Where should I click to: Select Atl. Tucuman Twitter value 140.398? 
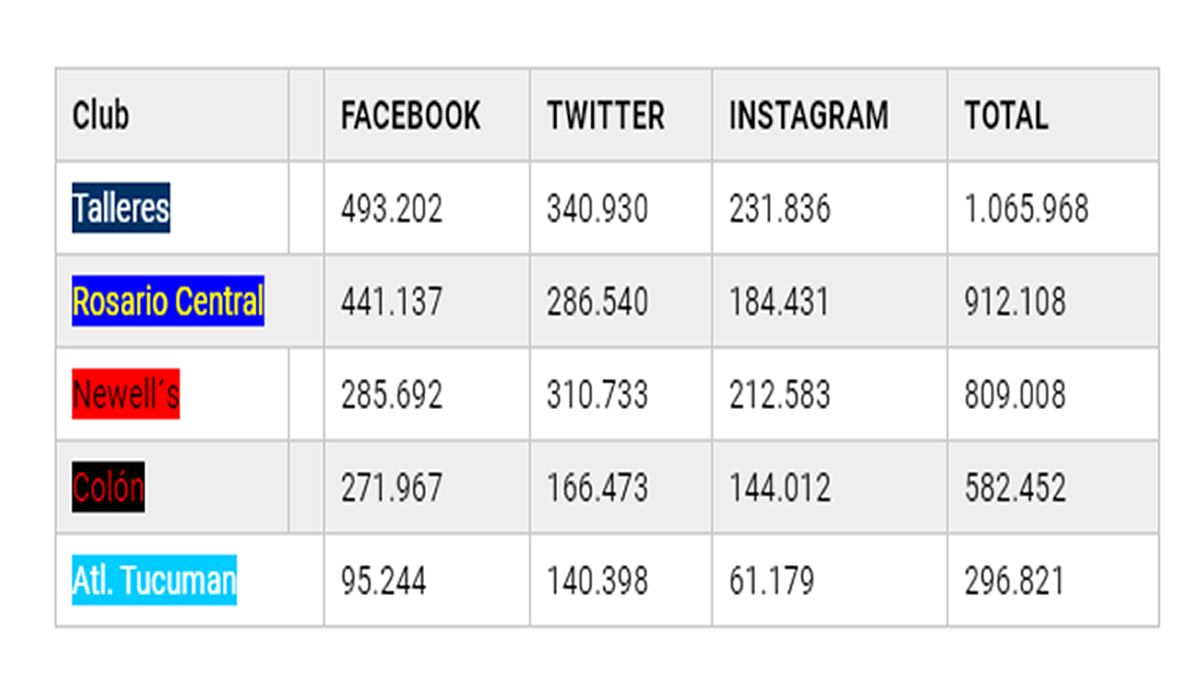pos(597,581)
